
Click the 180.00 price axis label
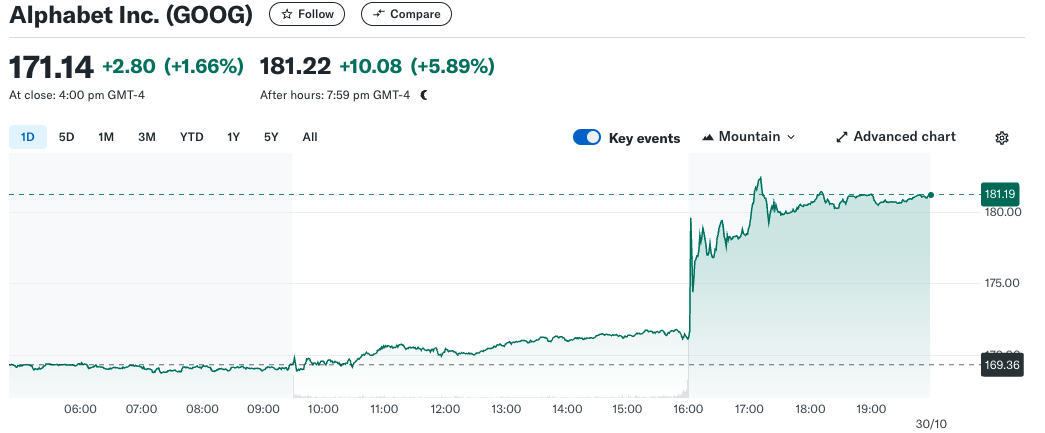point(1002,213)
